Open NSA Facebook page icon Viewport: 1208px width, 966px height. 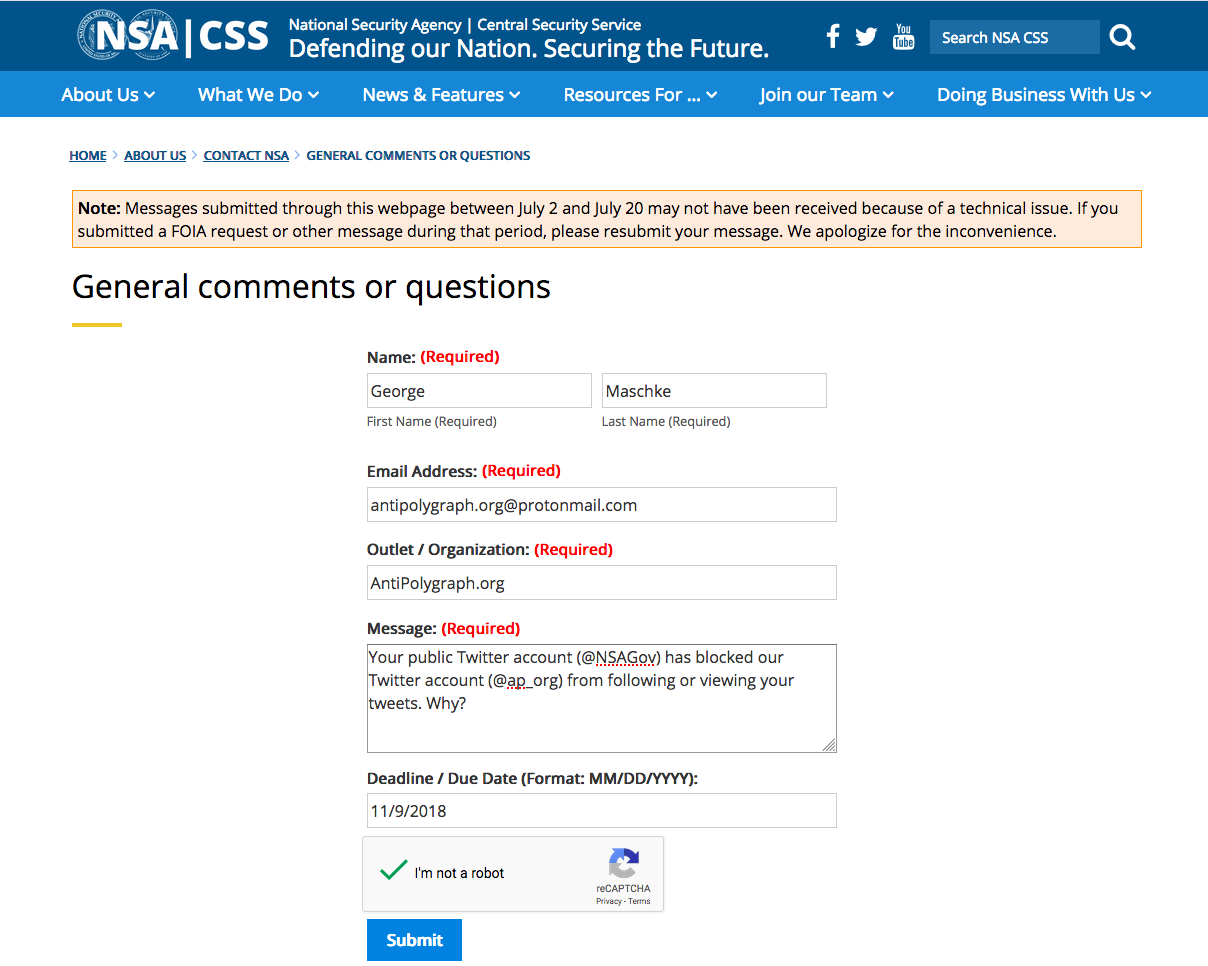833,37
